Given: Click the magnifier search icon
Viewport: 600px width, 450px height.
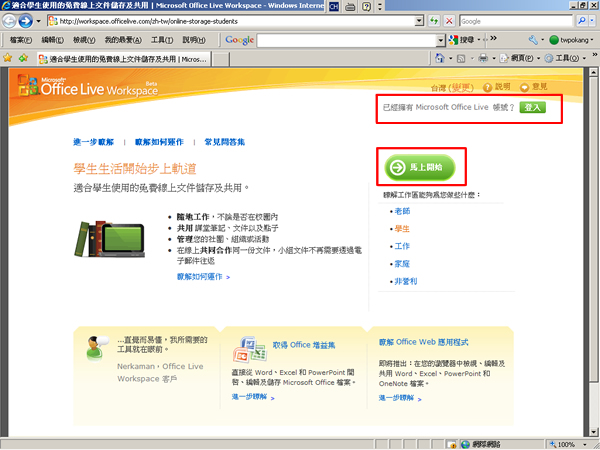Looking at the screenshot, I should point(582,21).
